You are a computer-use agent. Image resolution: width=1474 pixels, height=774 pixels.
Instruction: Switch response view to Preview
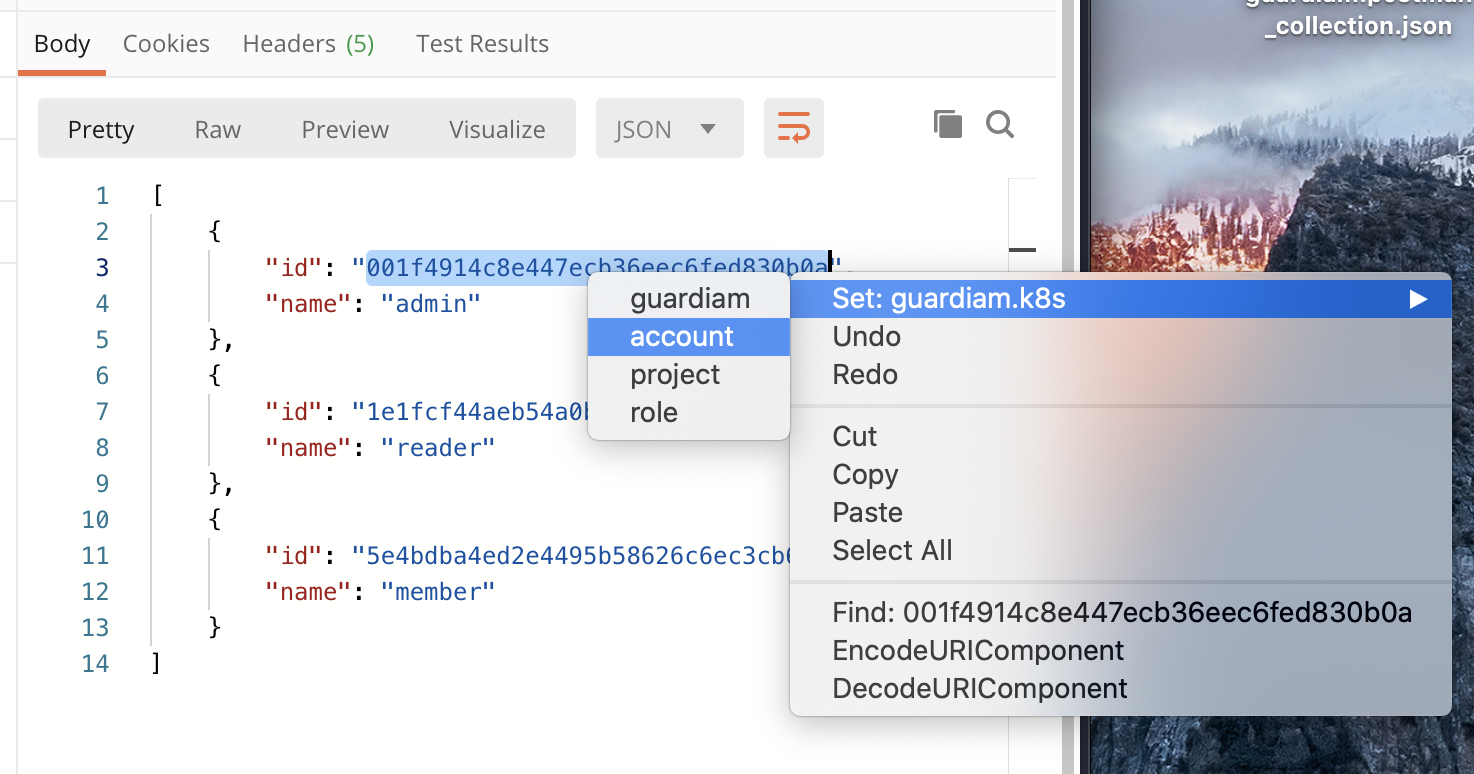pos(344,128)
